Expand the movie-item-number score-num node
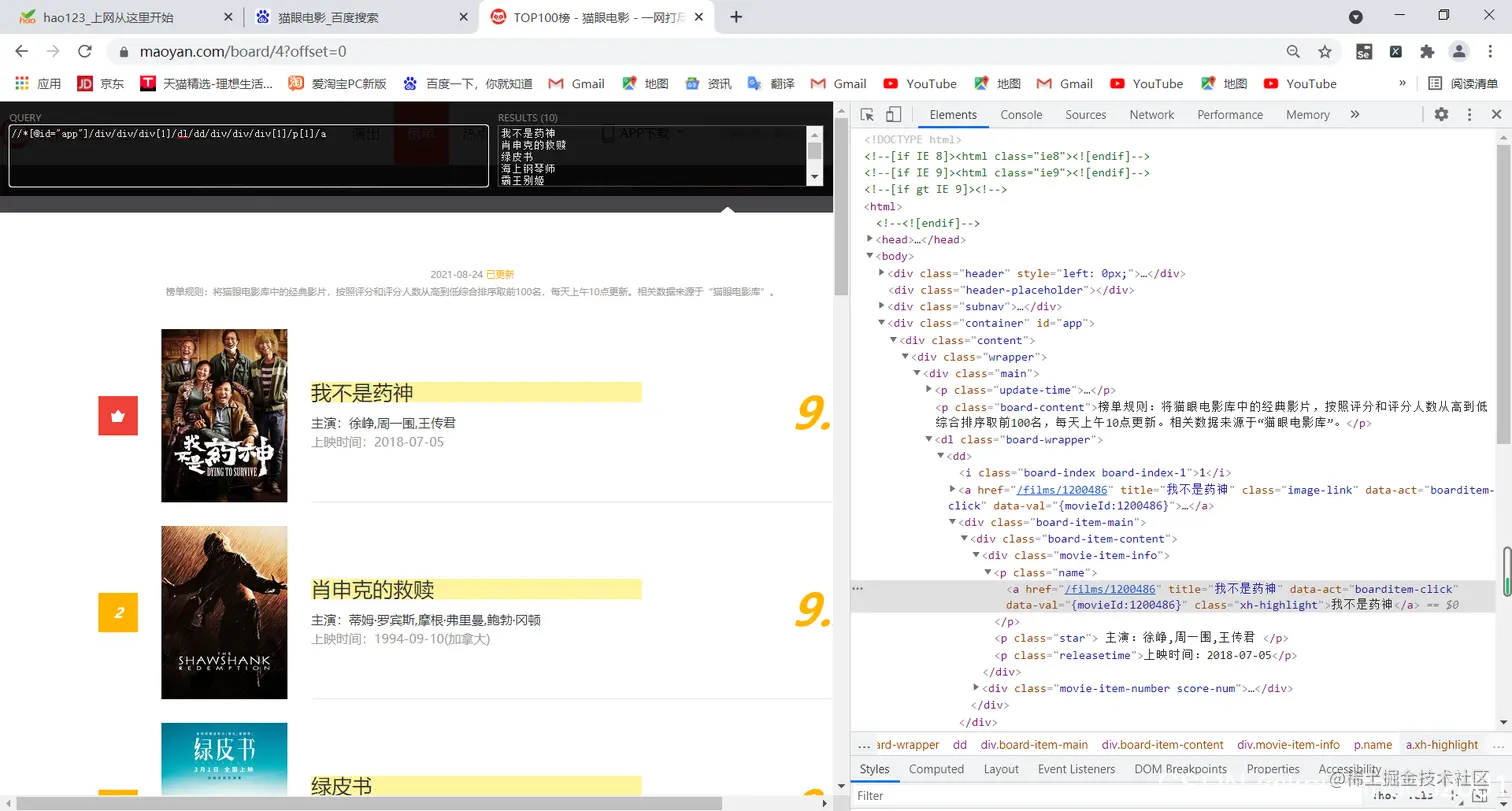Screen dimensions: 1512x811 tap(976, 688)
